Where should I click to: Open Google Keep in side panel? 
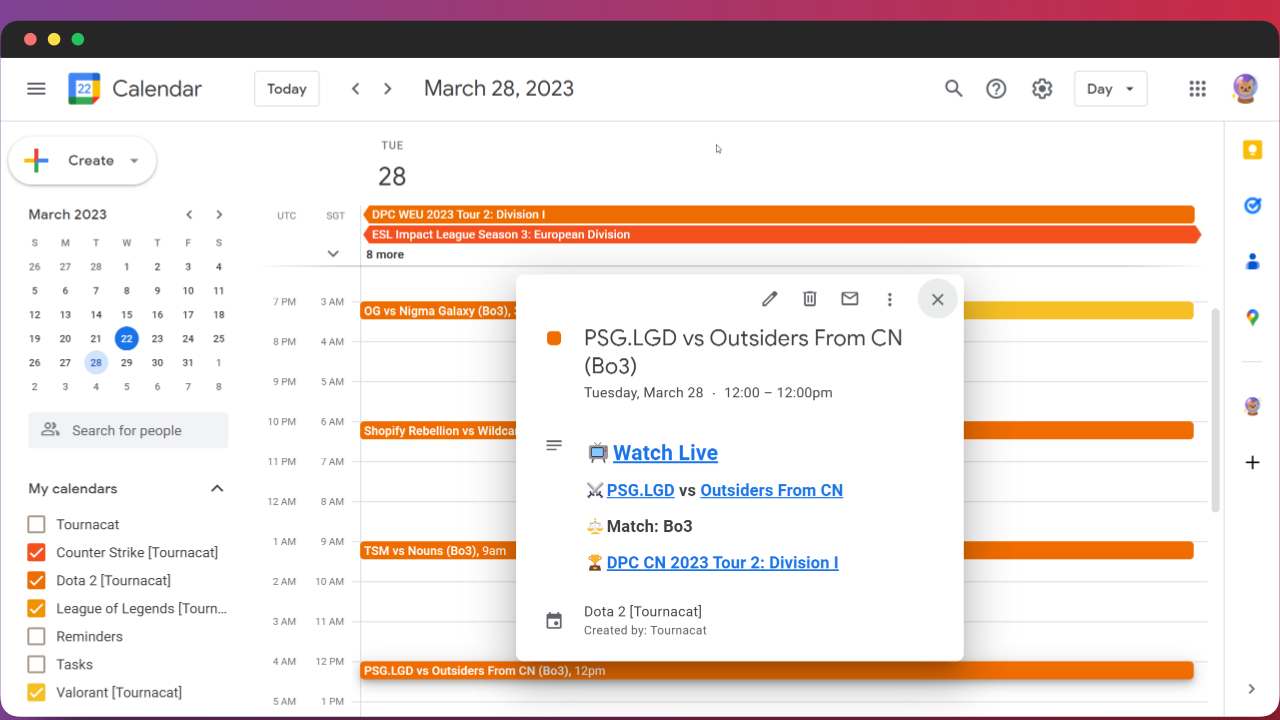tap(1252, 150)
